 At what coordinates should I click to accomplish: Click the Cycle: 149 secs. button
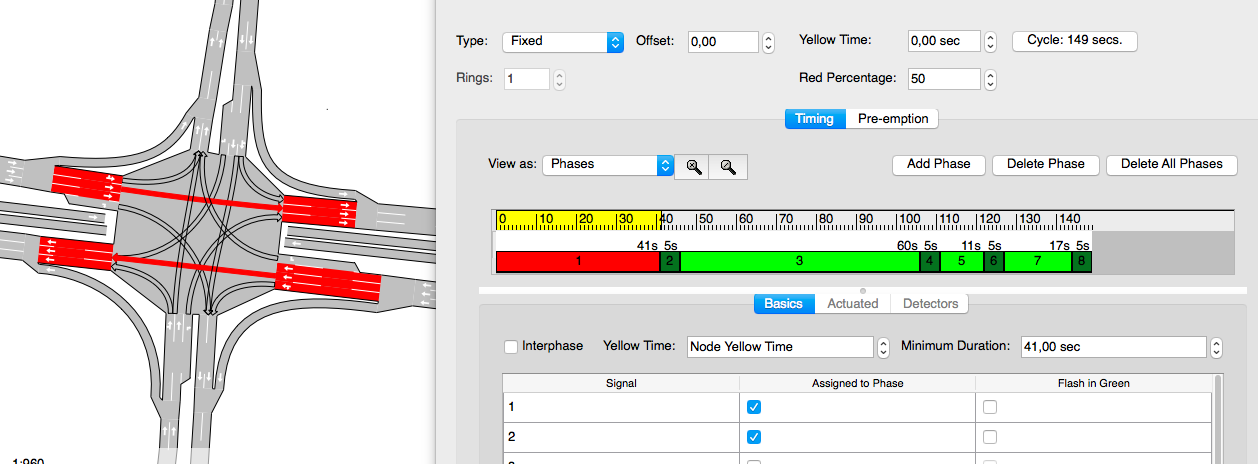coord(1074,41)
